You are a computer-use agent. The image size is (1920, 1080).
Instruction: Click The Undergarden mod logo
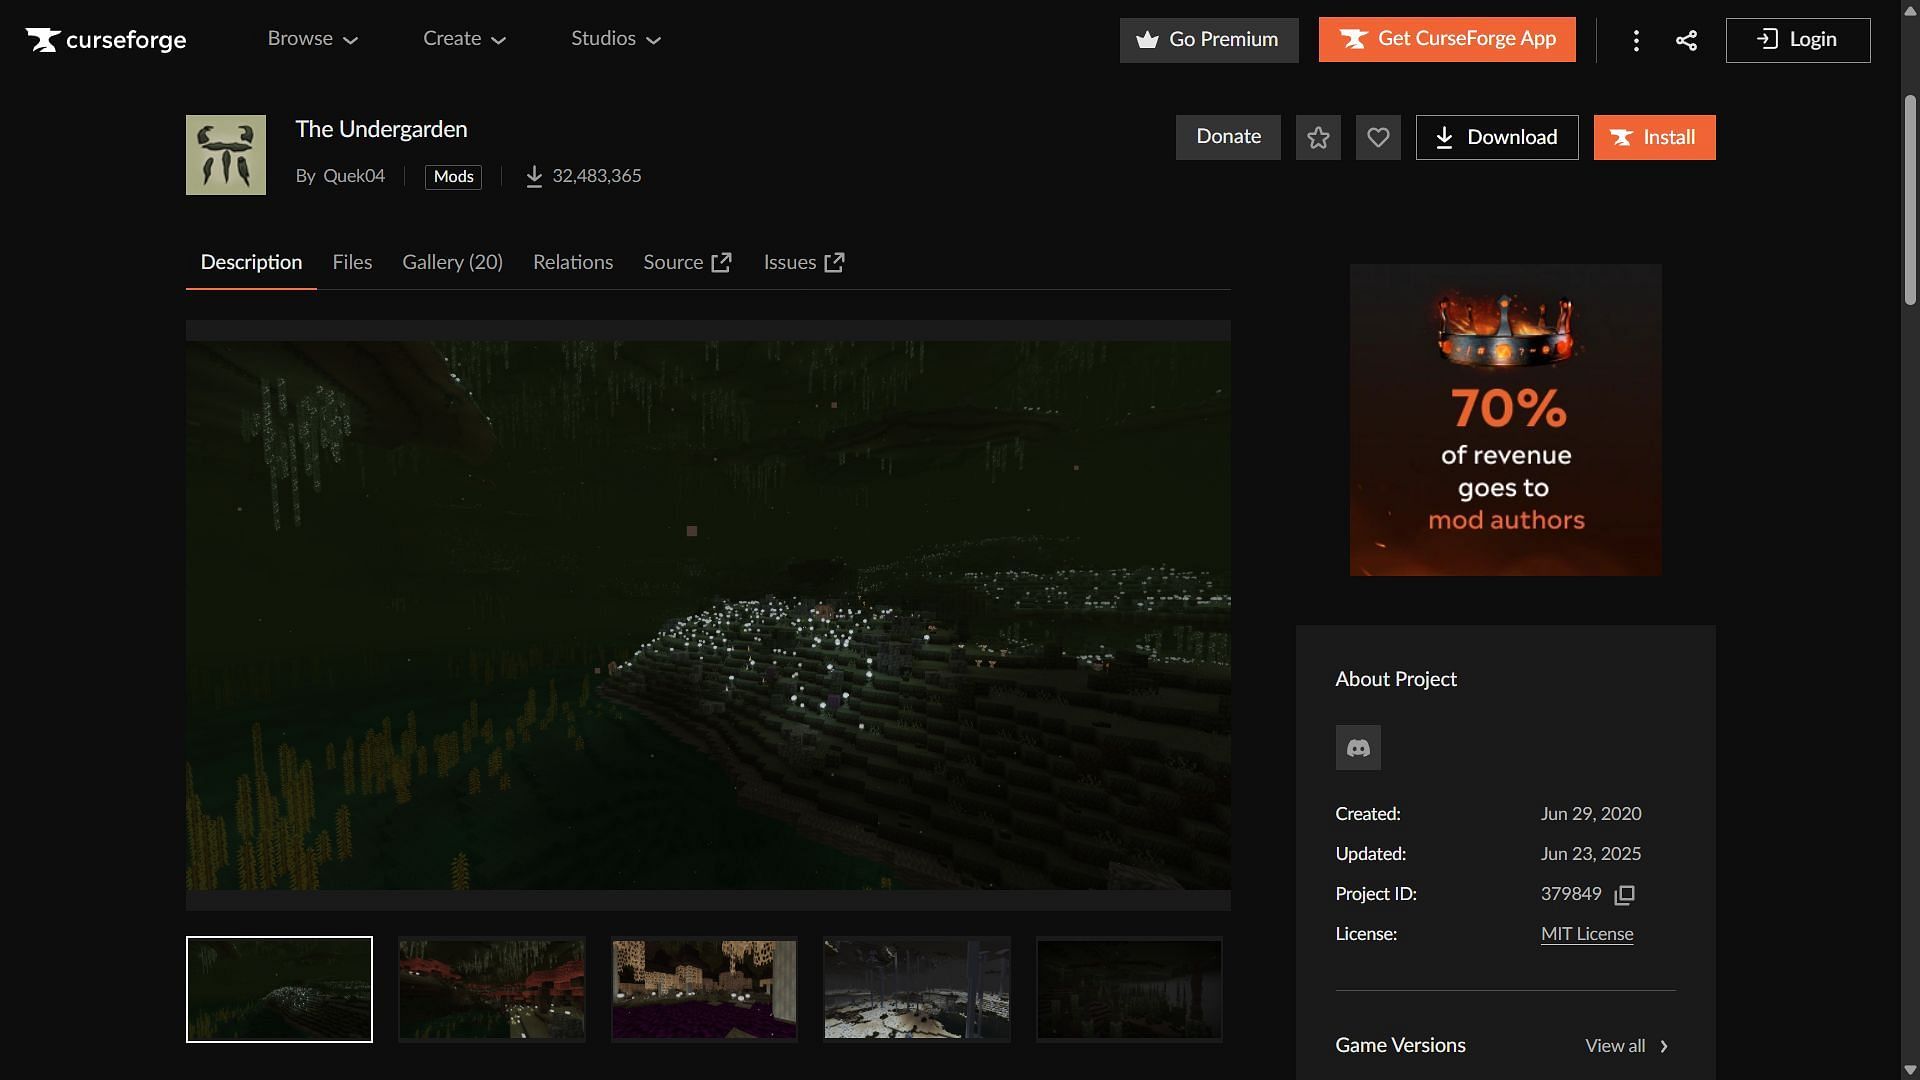tap(226, 155)
